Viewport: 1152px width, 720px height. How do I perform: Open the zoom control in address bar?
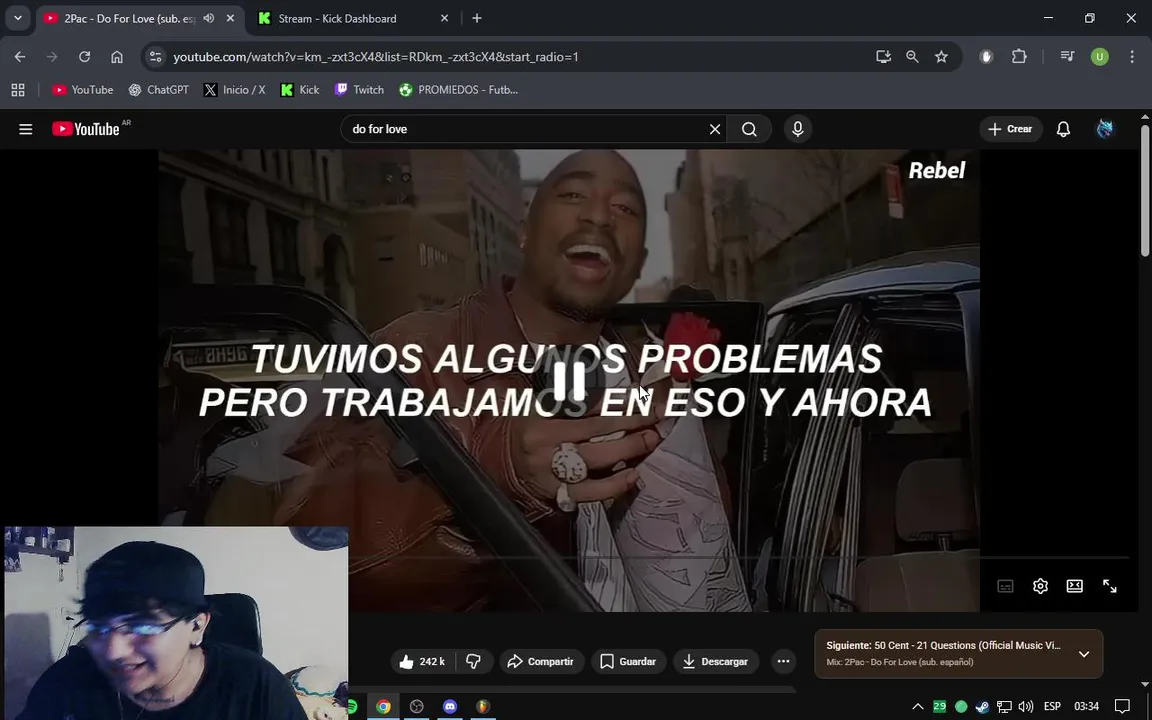pyautogui.click(x=912, y=57)
